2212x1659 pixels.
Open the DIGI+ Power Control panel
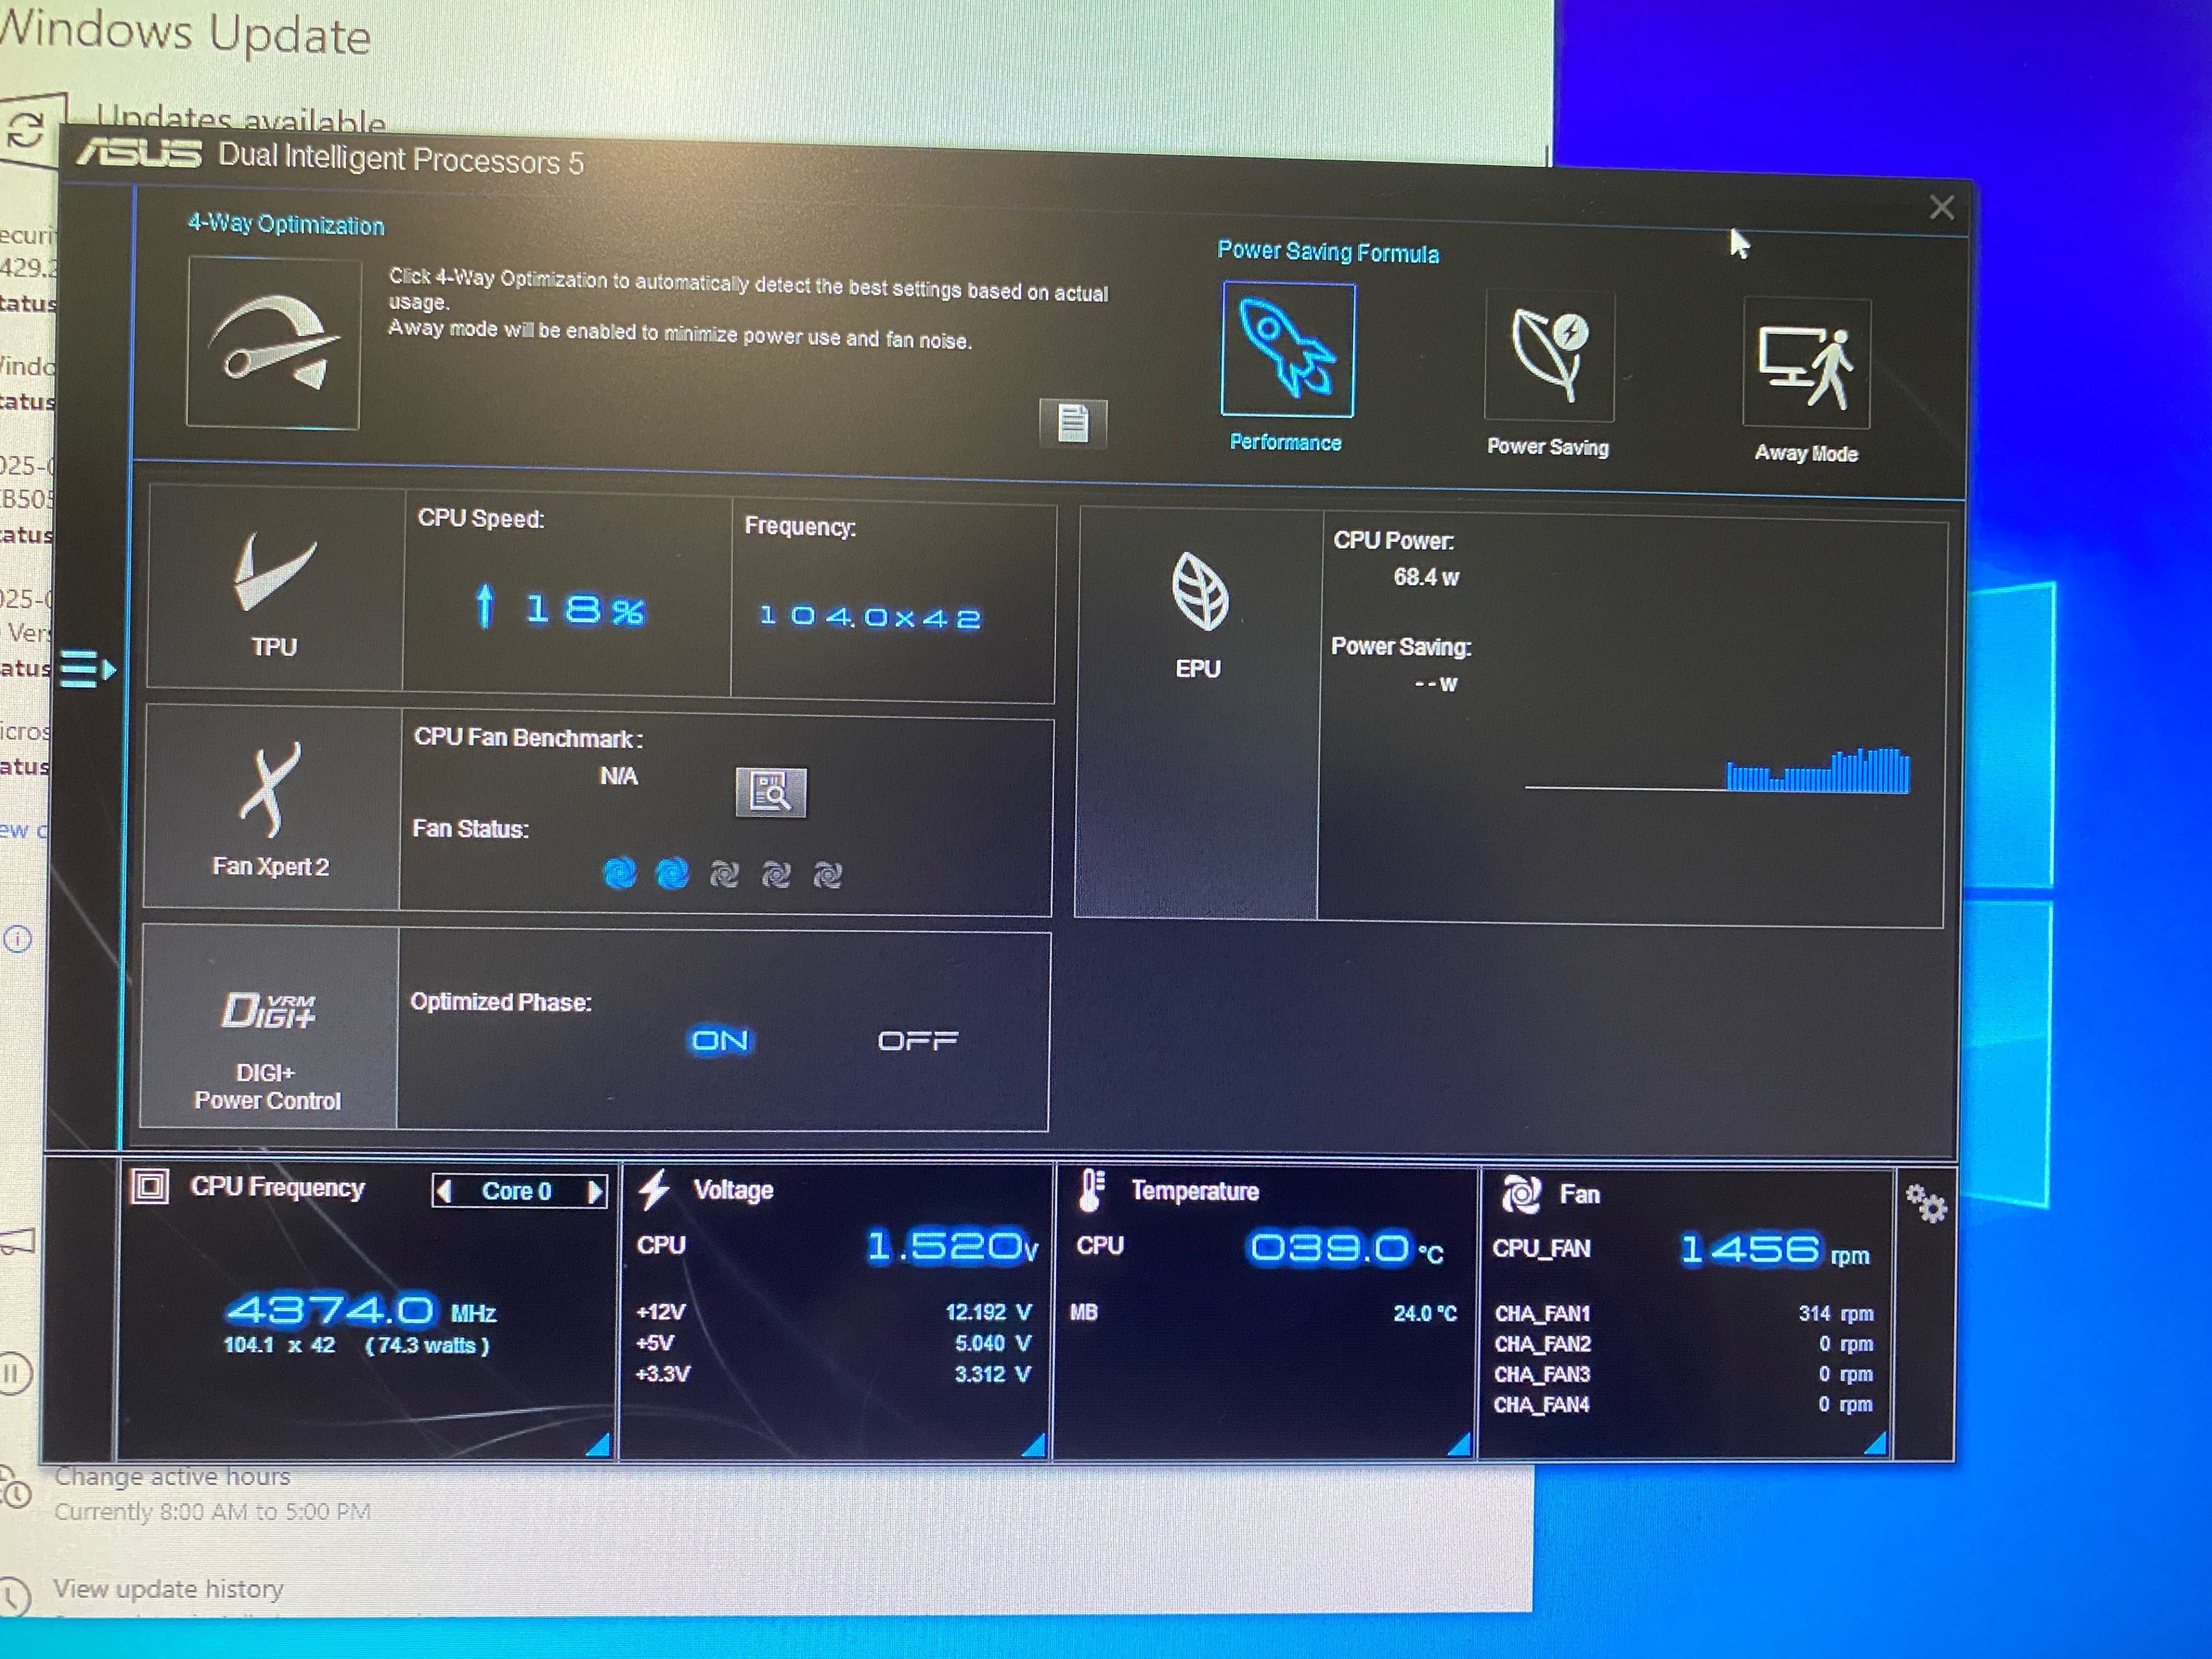[x=269, y=1027]
